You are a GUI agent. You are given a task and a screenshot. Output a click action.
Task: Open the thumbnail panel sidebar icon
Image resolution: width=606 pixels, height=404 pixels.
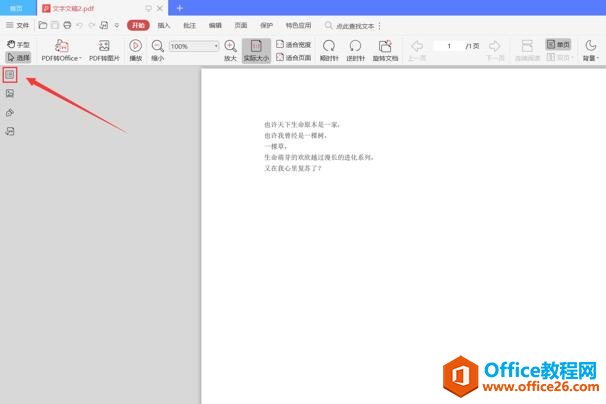pyautogui.click(x=10, y=93)
